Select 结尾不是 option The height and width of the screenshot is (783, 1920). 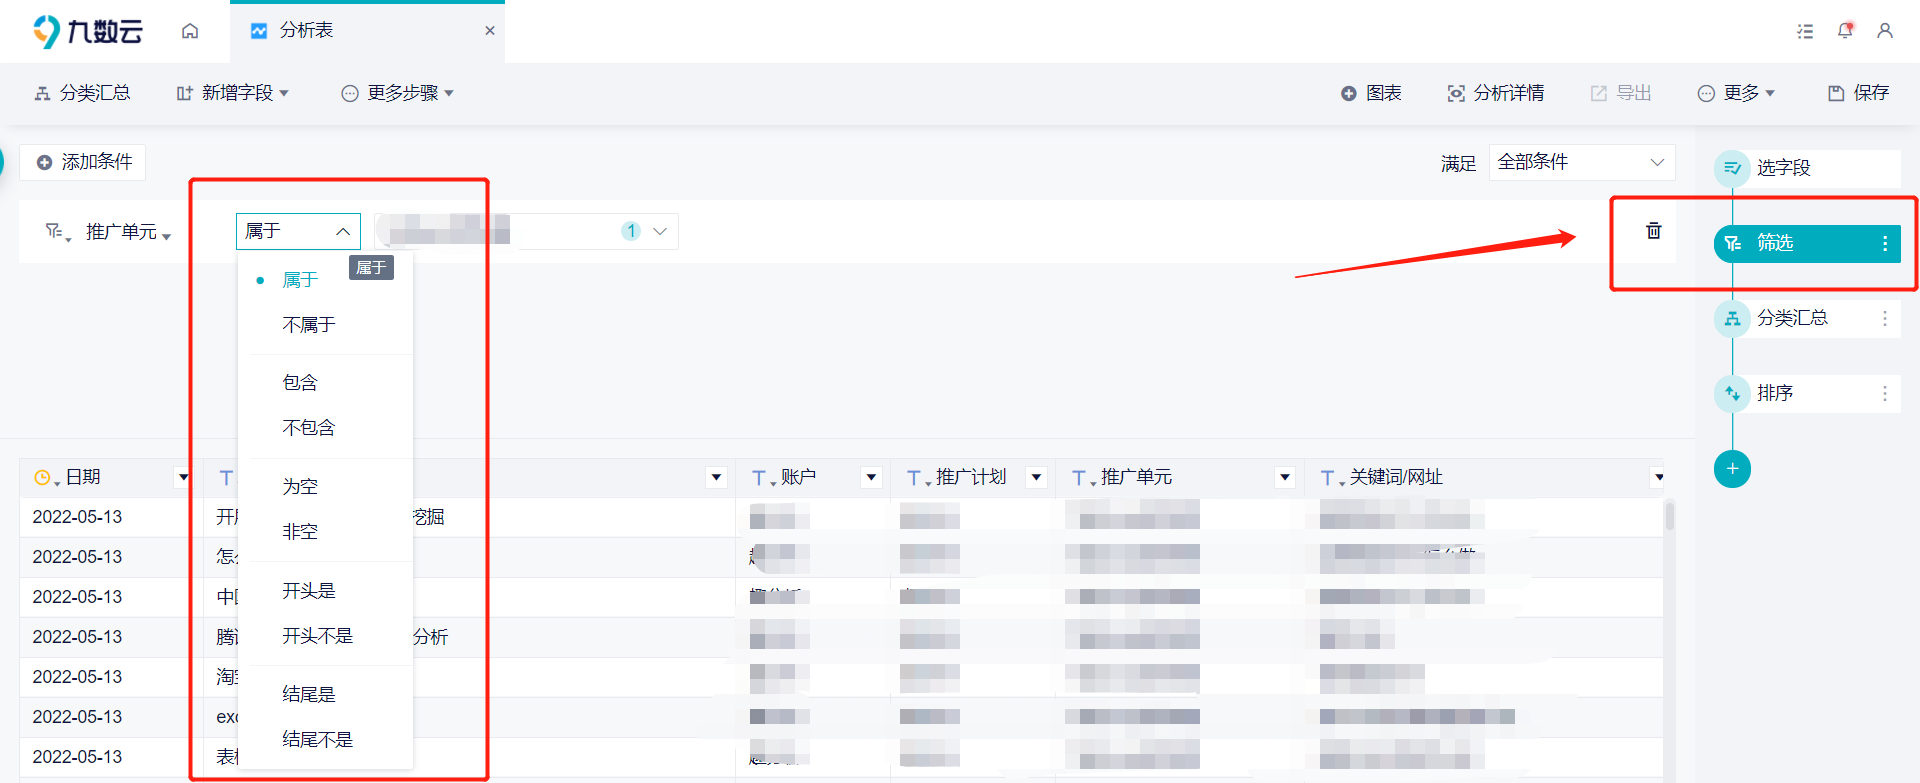point(325,740)
